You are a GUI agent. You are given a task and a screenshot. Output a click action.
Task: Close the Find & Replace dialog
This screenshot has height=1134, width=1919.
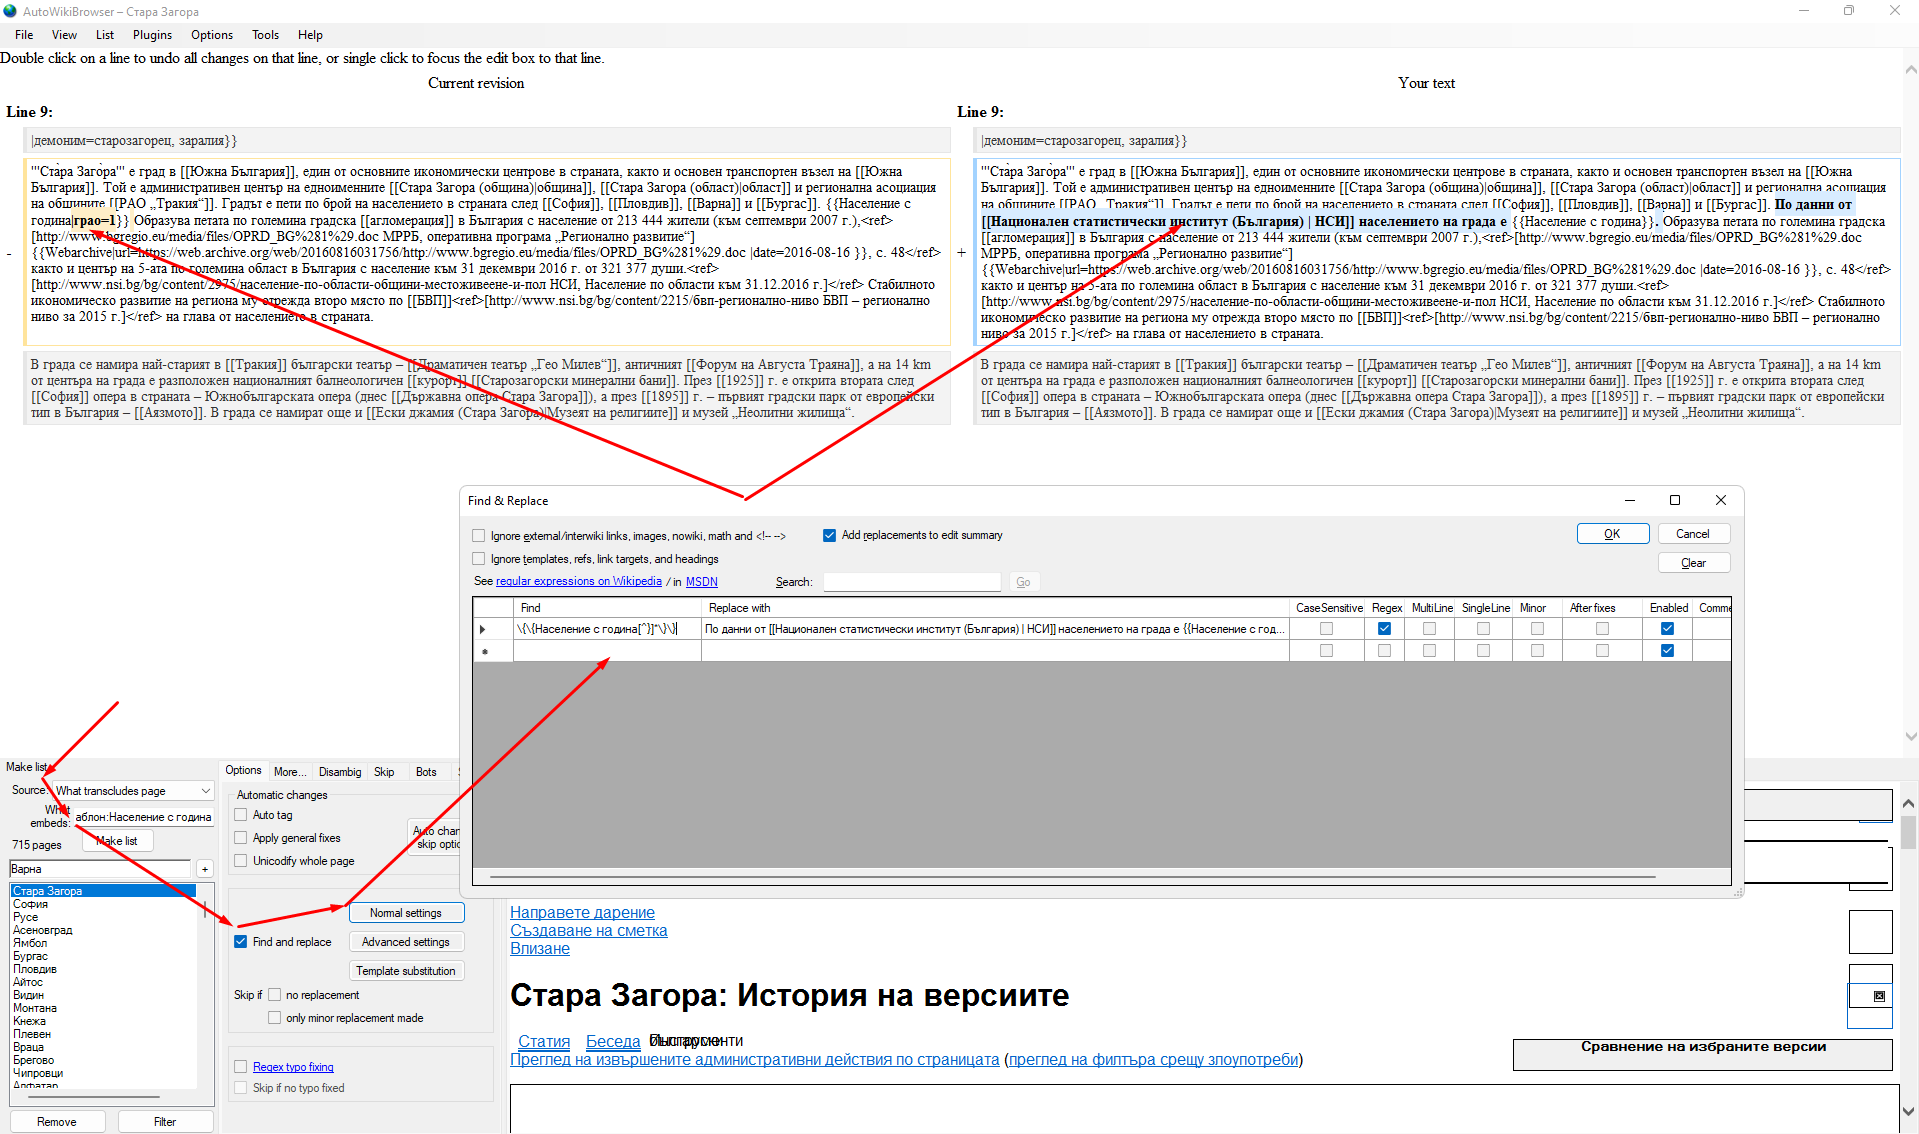[x=1720, y=500]
